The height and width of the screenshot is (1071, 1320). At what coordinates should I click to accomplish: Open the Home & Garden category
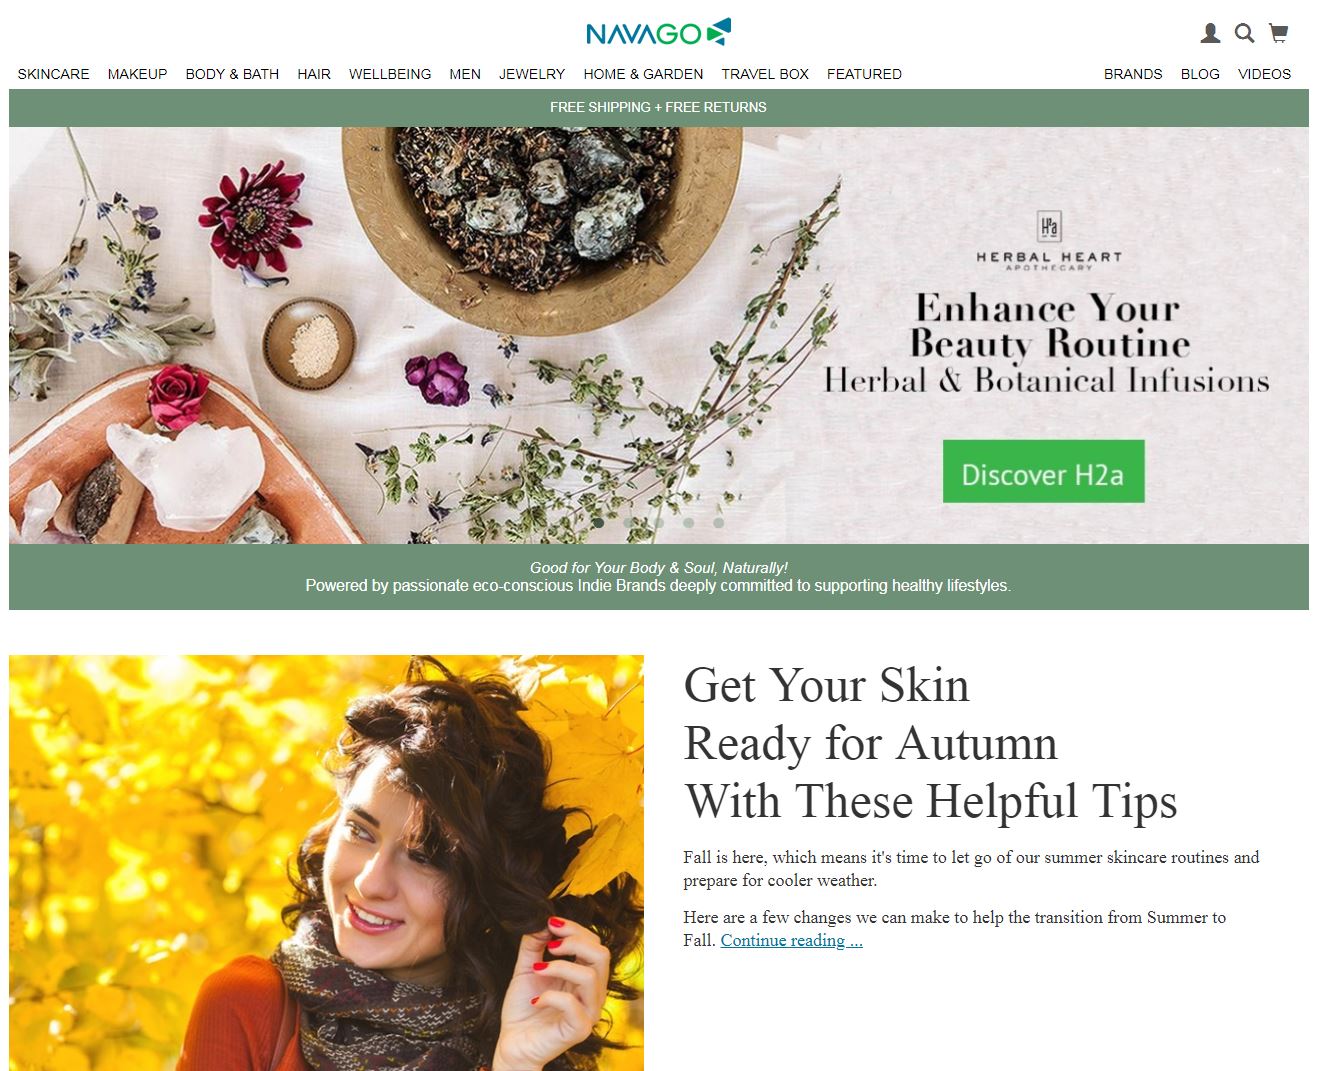pyautogui.click(x=643, y=74)
